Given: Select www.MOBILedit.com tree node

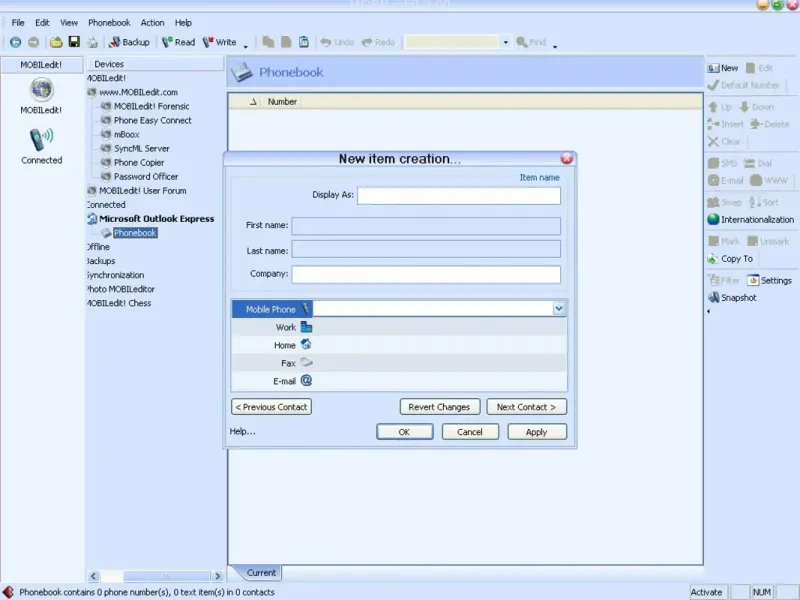Looking at the screenshot, I should [x=138, y=92].
